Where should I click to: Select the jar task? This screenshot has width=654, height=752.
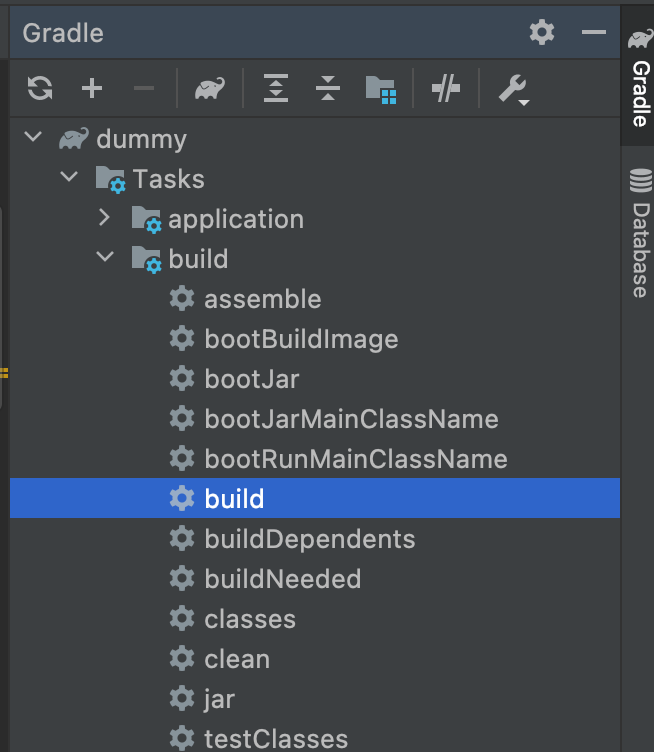coord(315,699)
